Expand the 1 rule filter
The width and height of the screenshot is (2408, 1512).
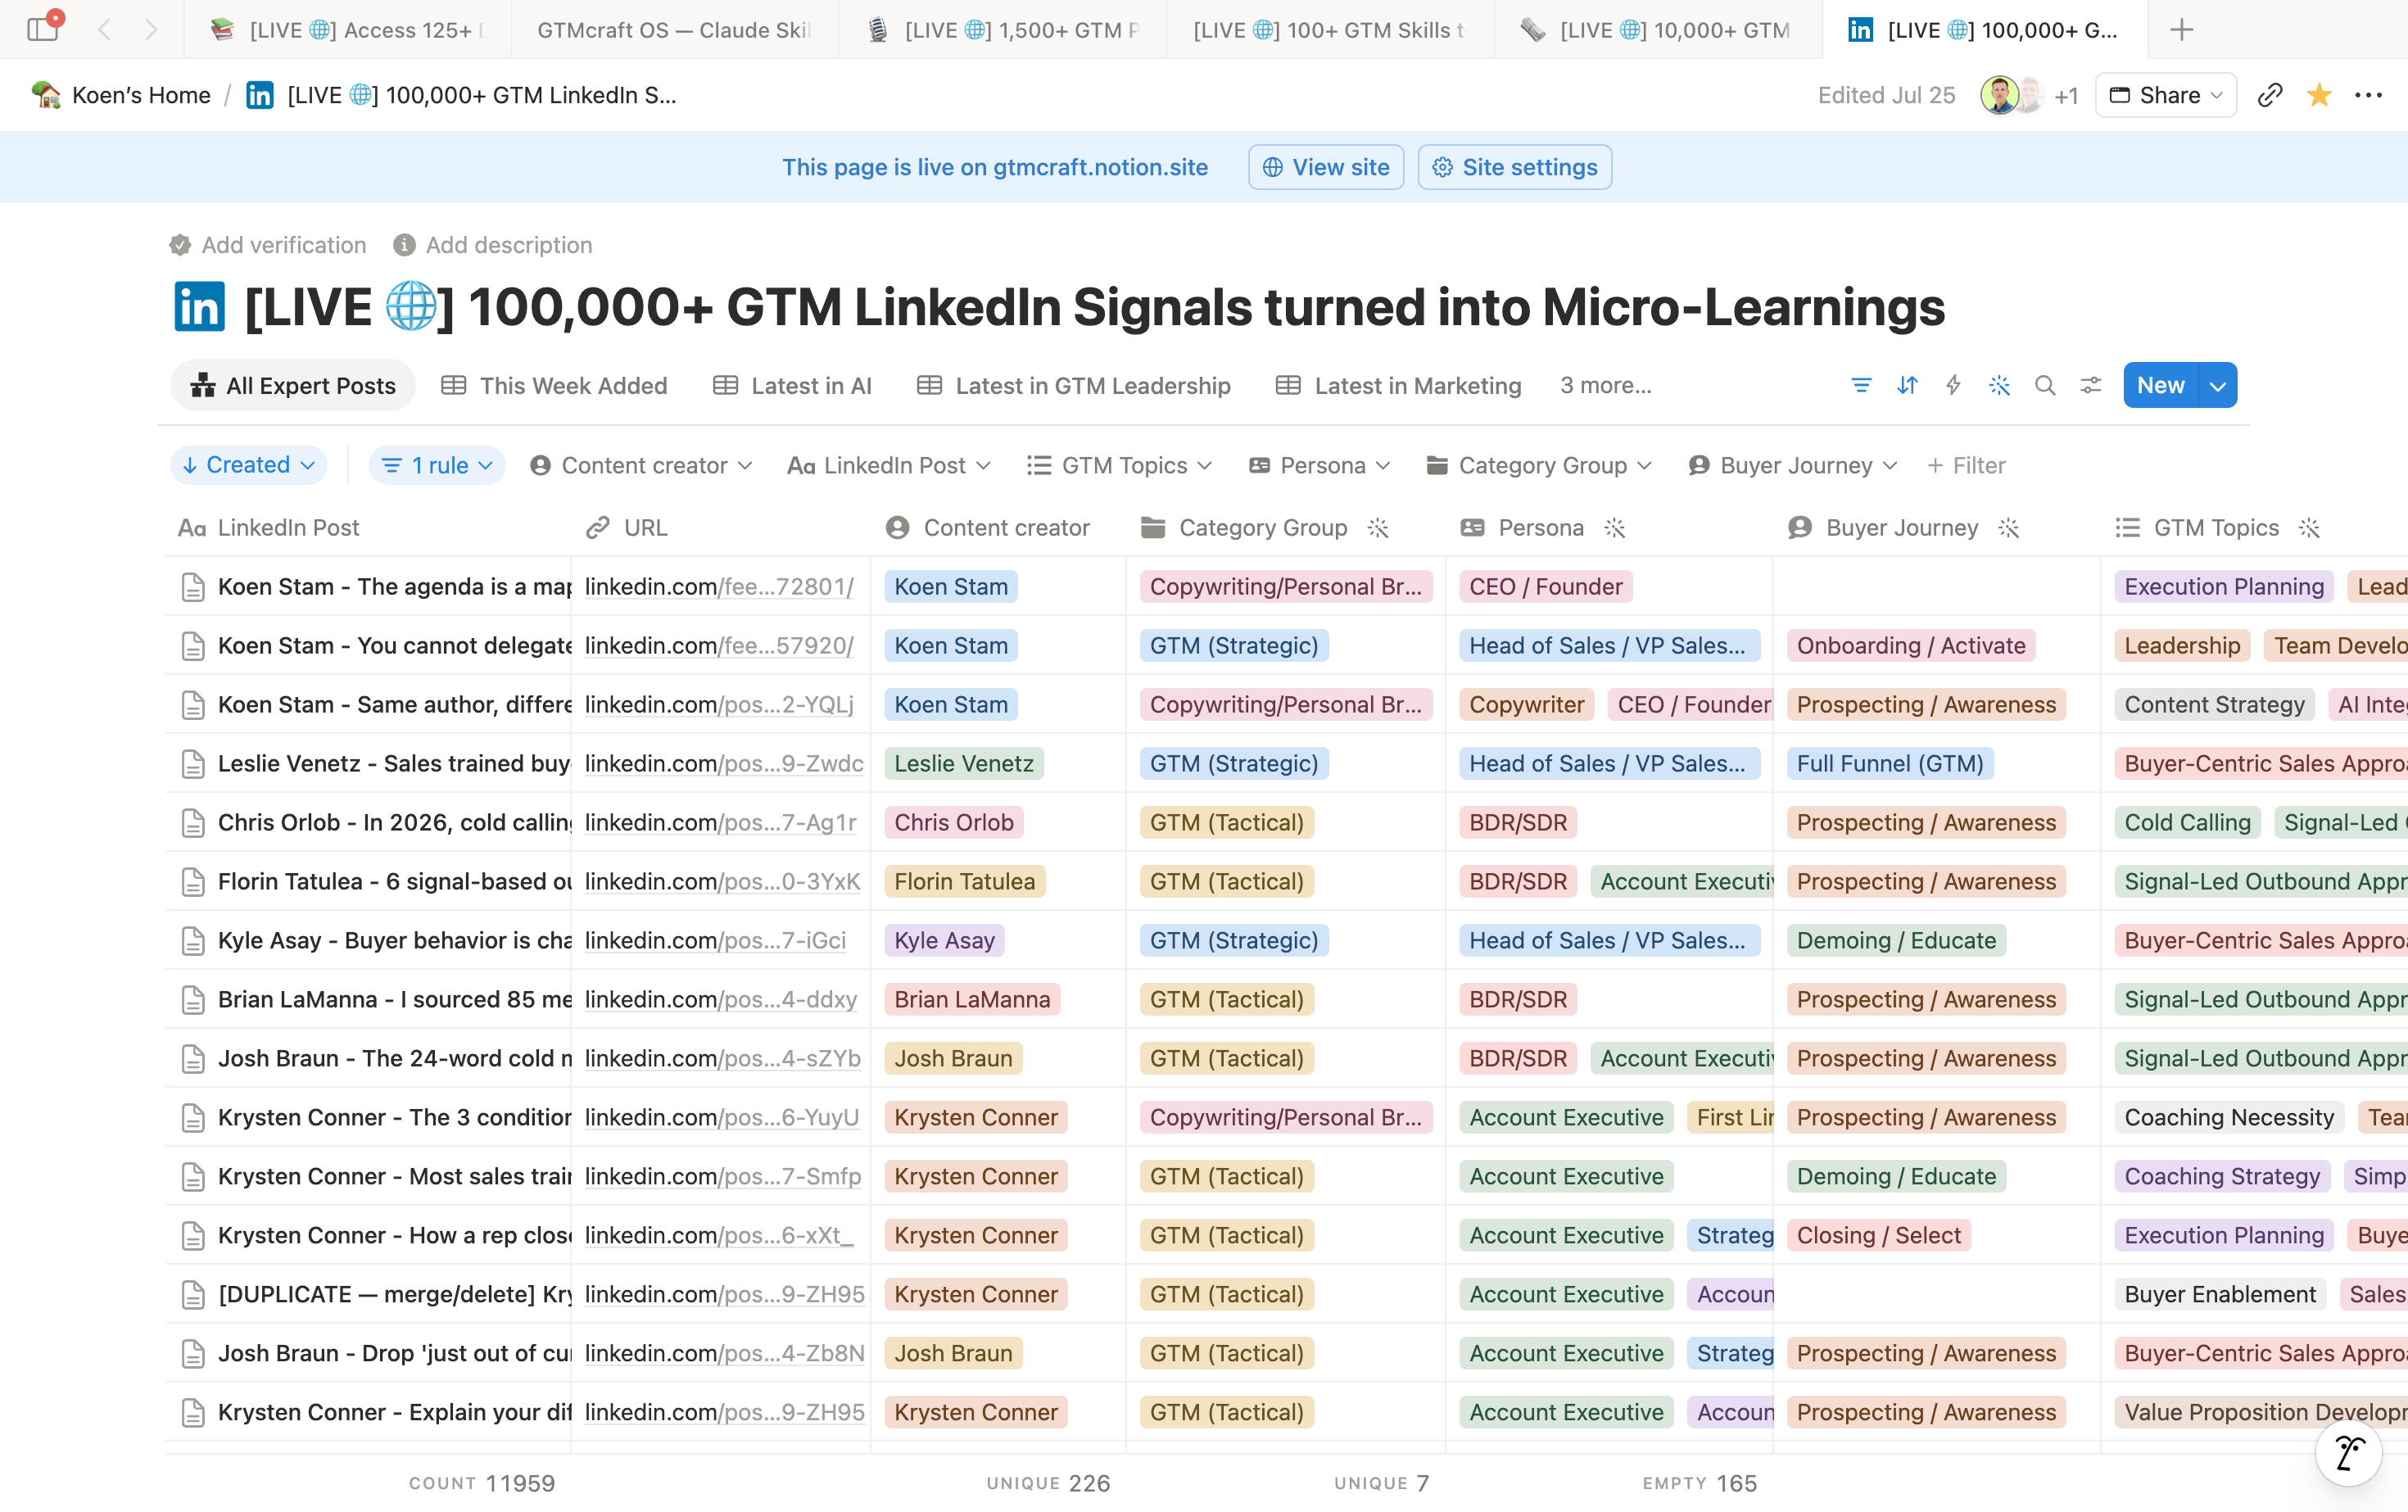click(x=437, y=465)
